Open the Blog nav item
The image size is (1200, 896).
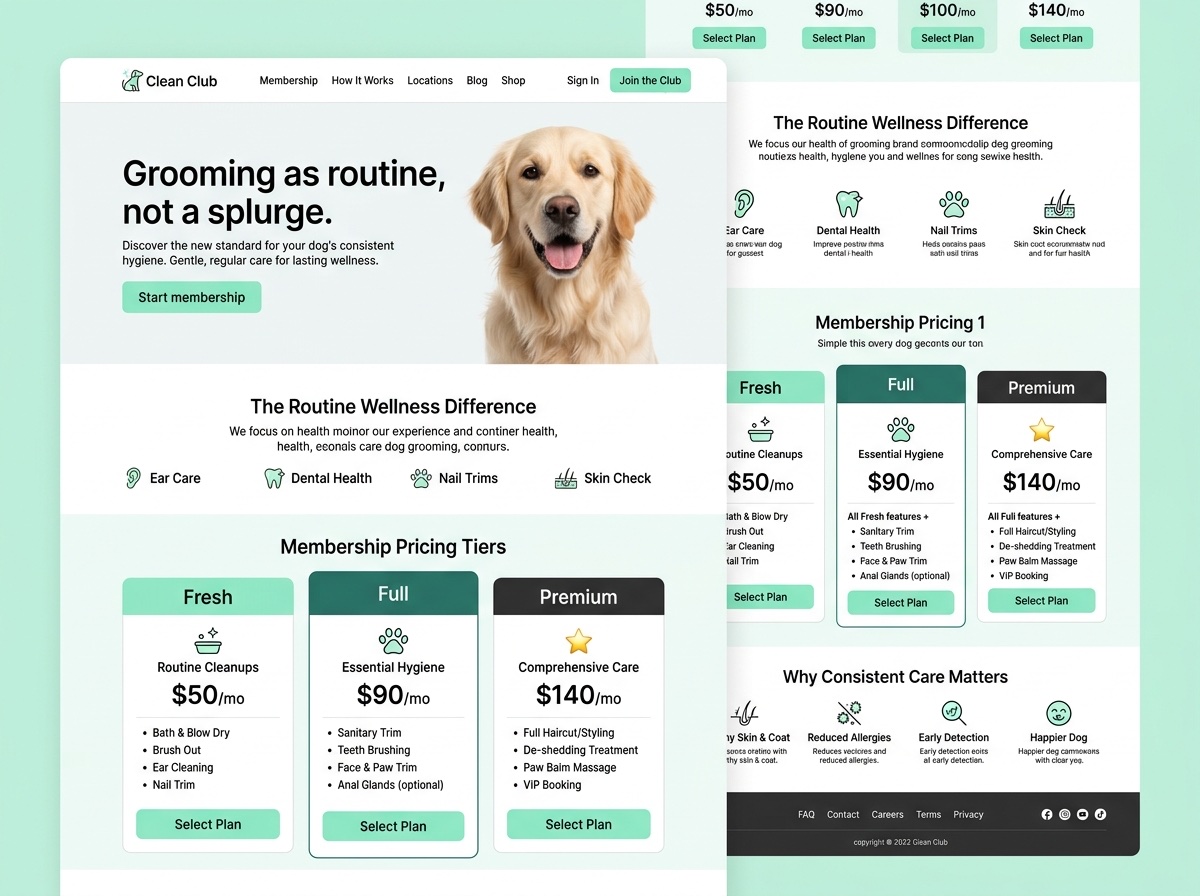pos(477,81)
